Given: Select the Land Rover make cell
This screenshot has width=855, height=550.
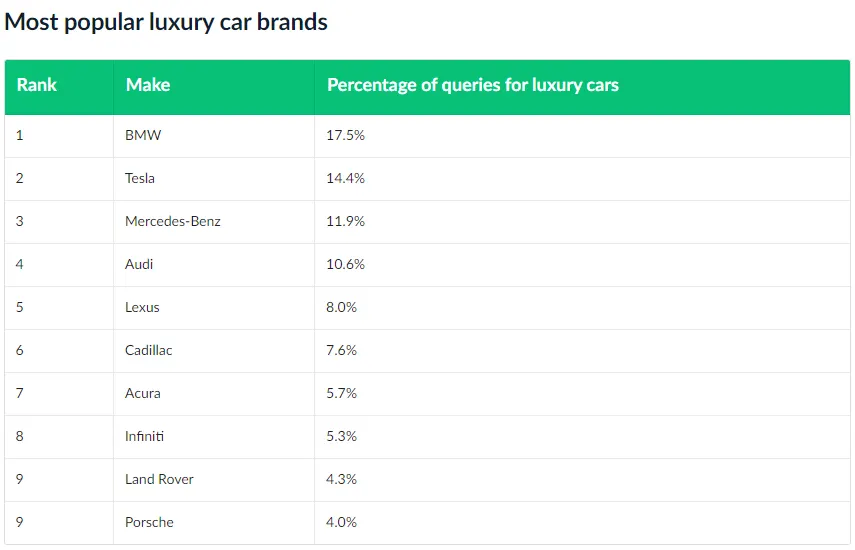Looking at the screenshot, I should click(159, 479).
